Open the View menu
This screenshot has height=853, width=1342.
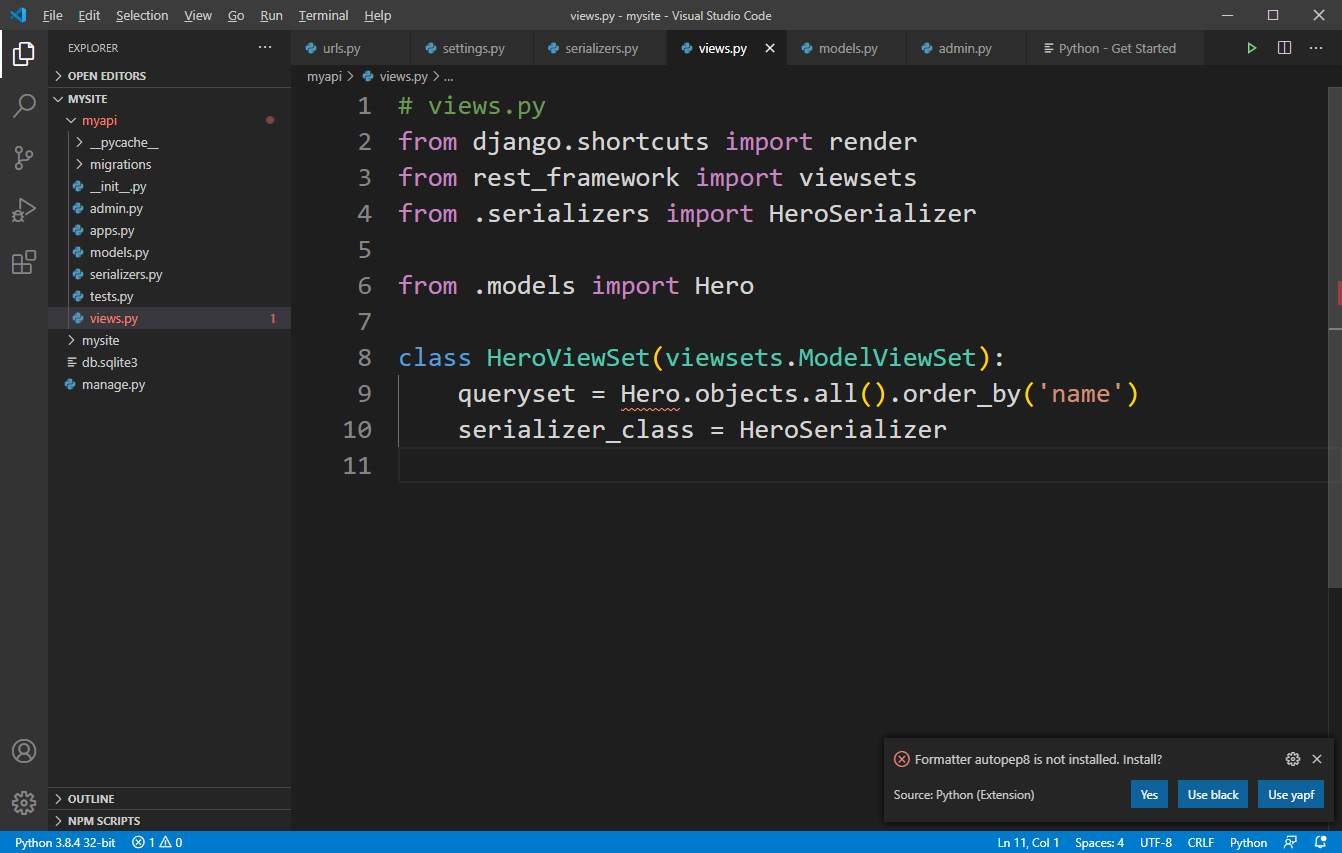coord(198,16)
